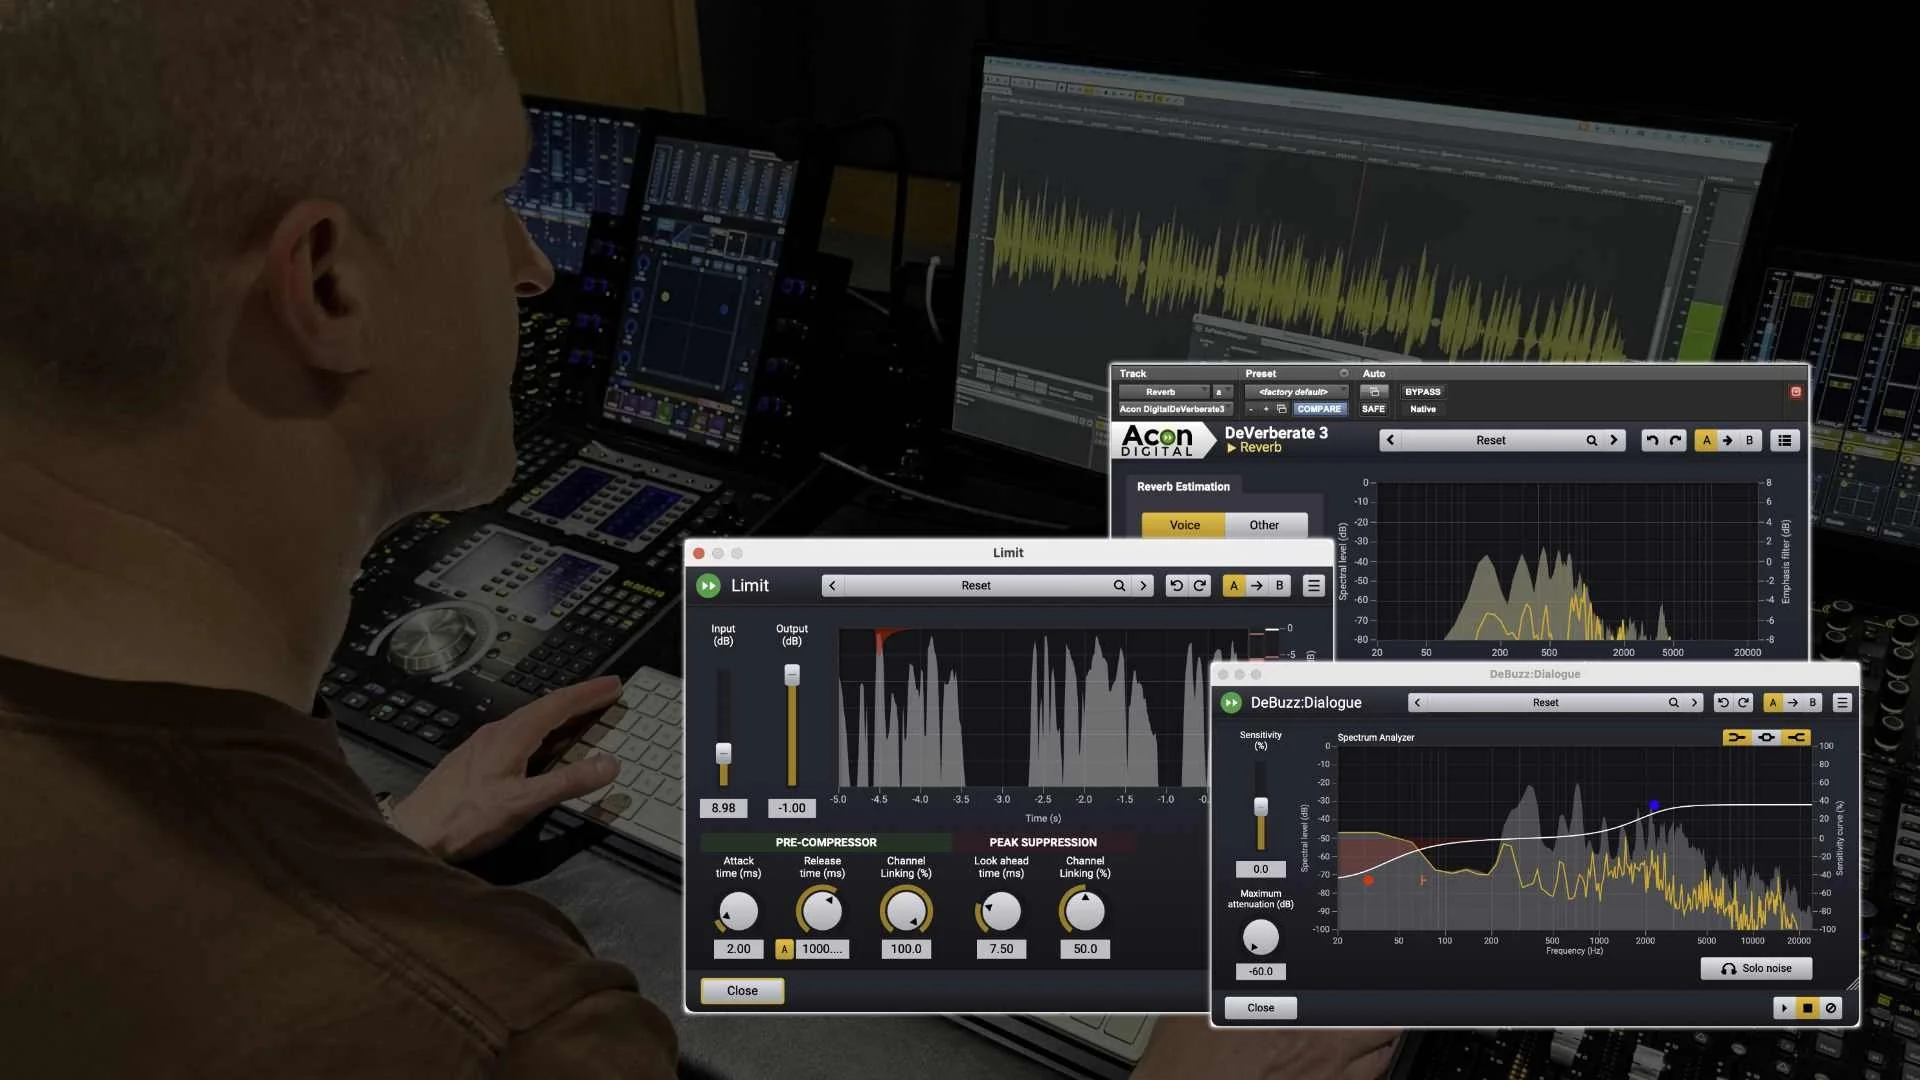Click the undo icon in the Limit plugin
The width and height of the screenshot is (1920, 1080).
[x=1176, y=586]
